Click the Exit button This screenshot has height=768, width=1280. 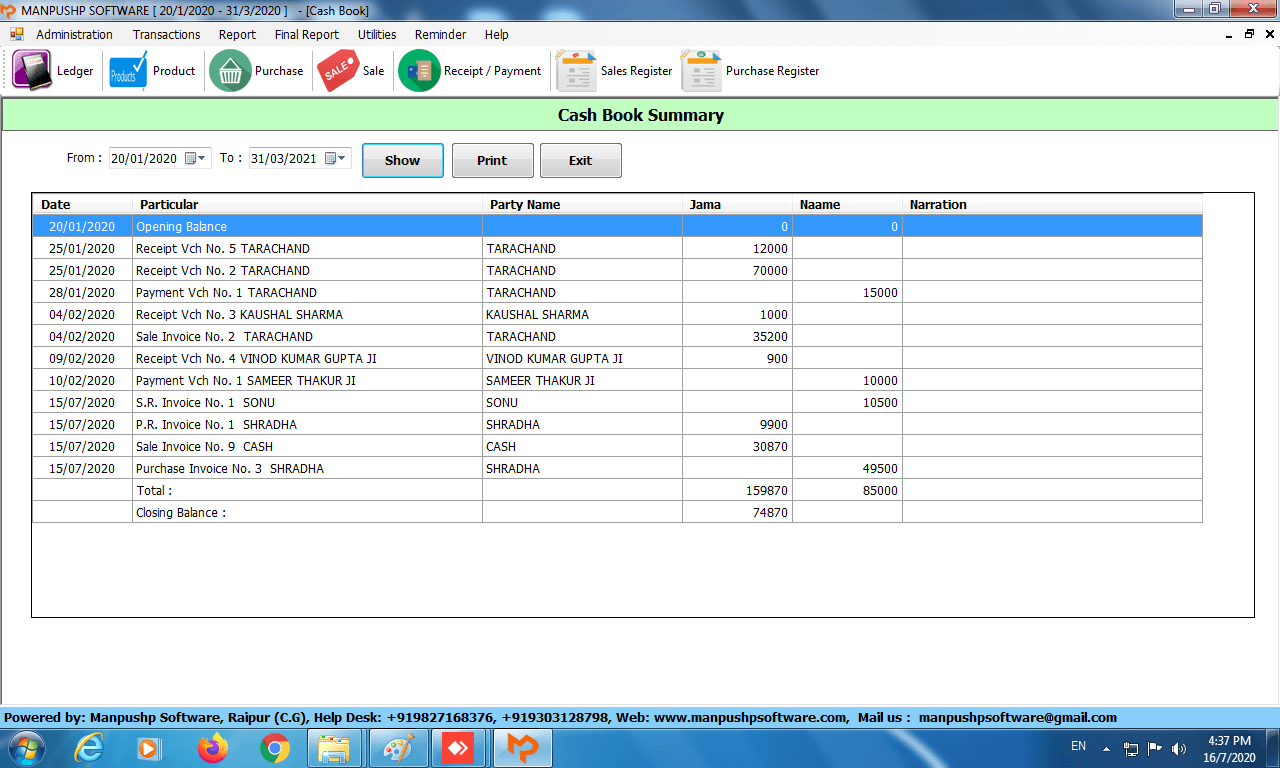580,160
